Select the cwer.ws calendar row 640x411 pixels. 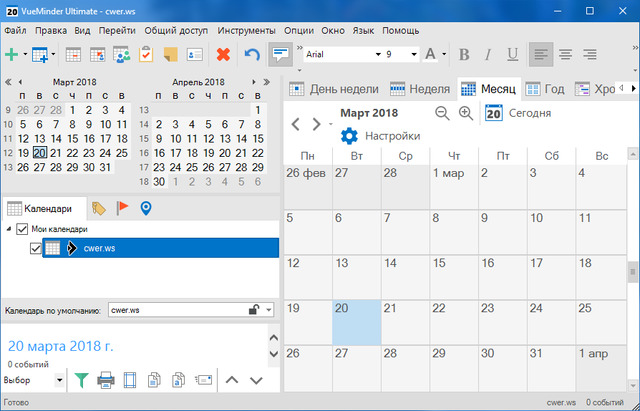(x=161, y=248)
